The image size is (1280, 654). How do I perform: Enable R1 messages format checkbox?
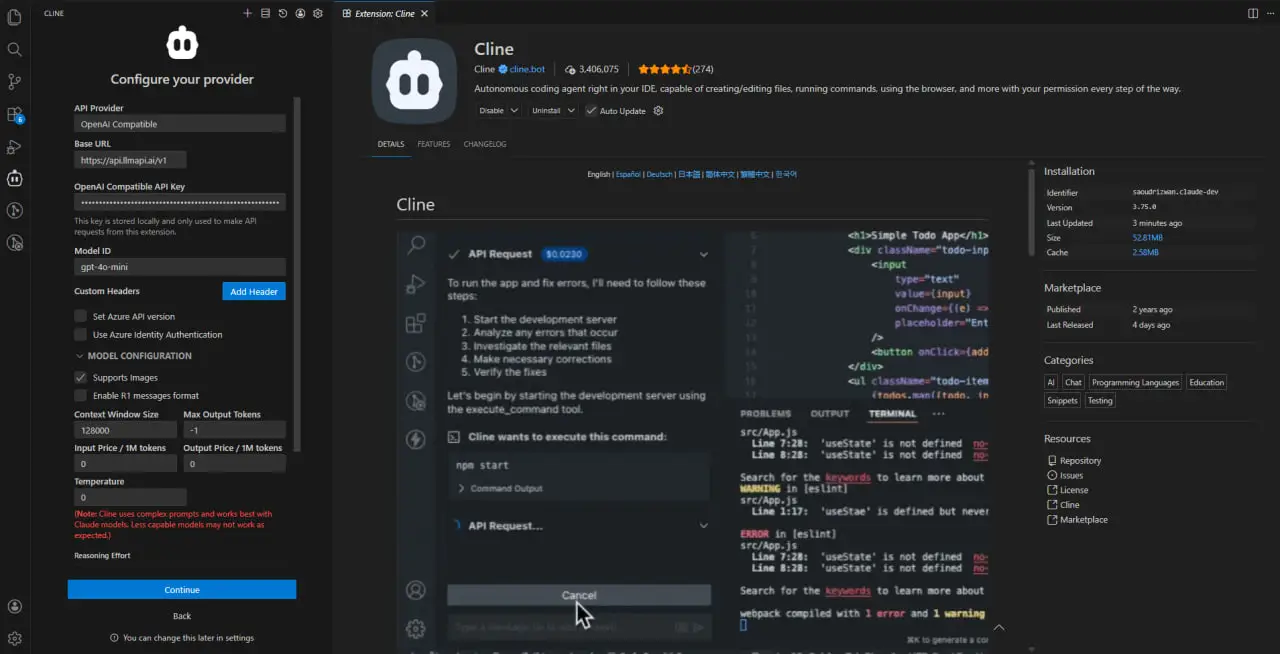(81, 396)
